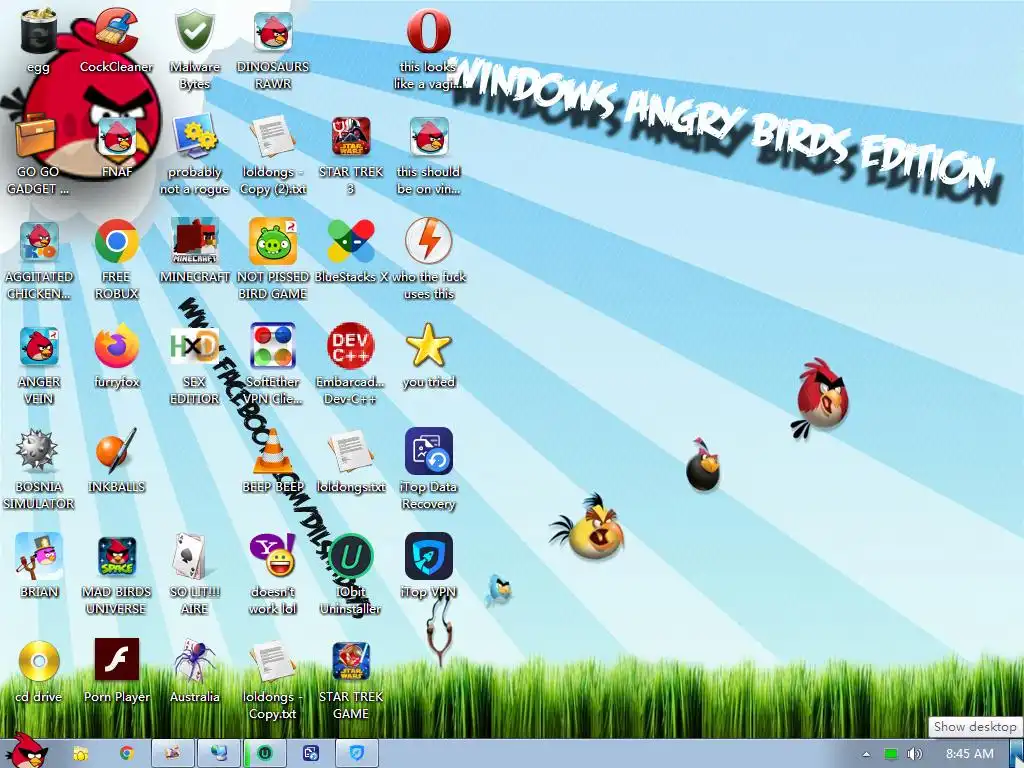Select the BEEP BEEP traffic cone icon
This screenshot has height=768, width=1024.
pos(273,451)
